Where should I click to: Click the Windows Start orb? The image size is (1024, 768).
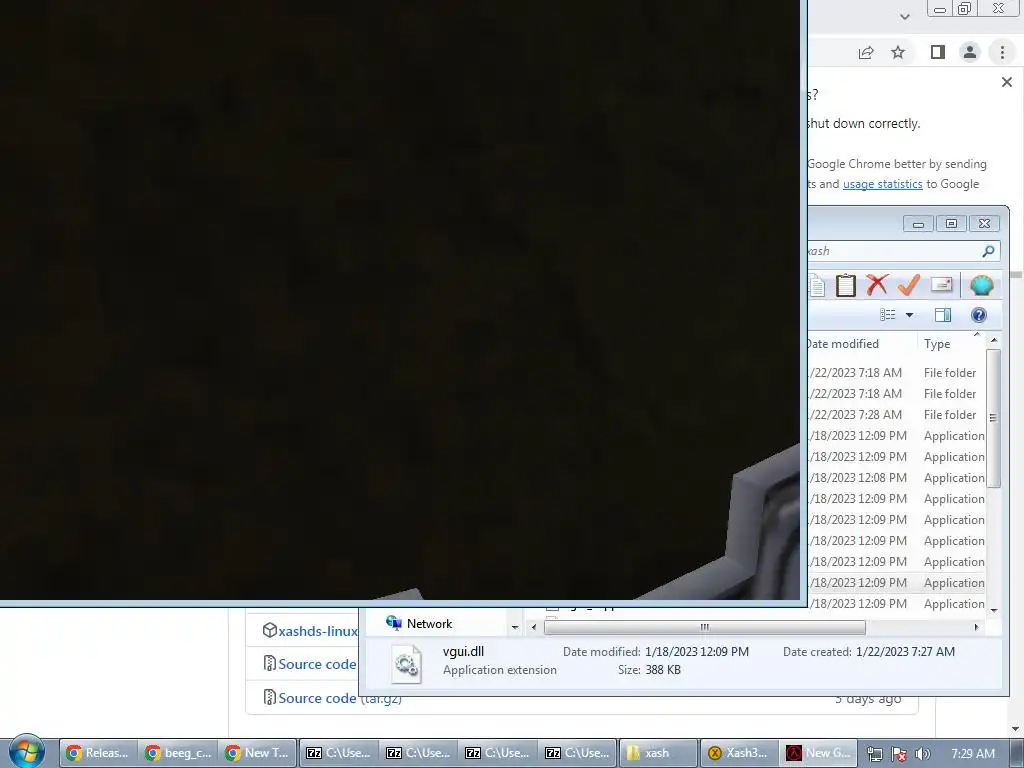coord(27,751)
